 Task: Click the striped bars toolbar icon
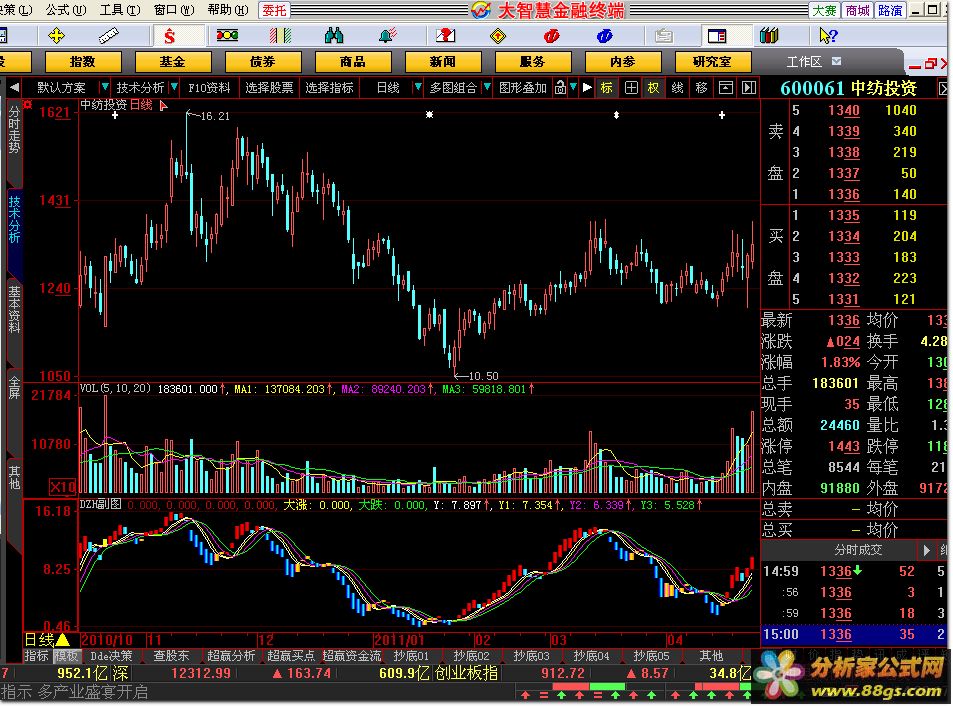pos(280,36)
